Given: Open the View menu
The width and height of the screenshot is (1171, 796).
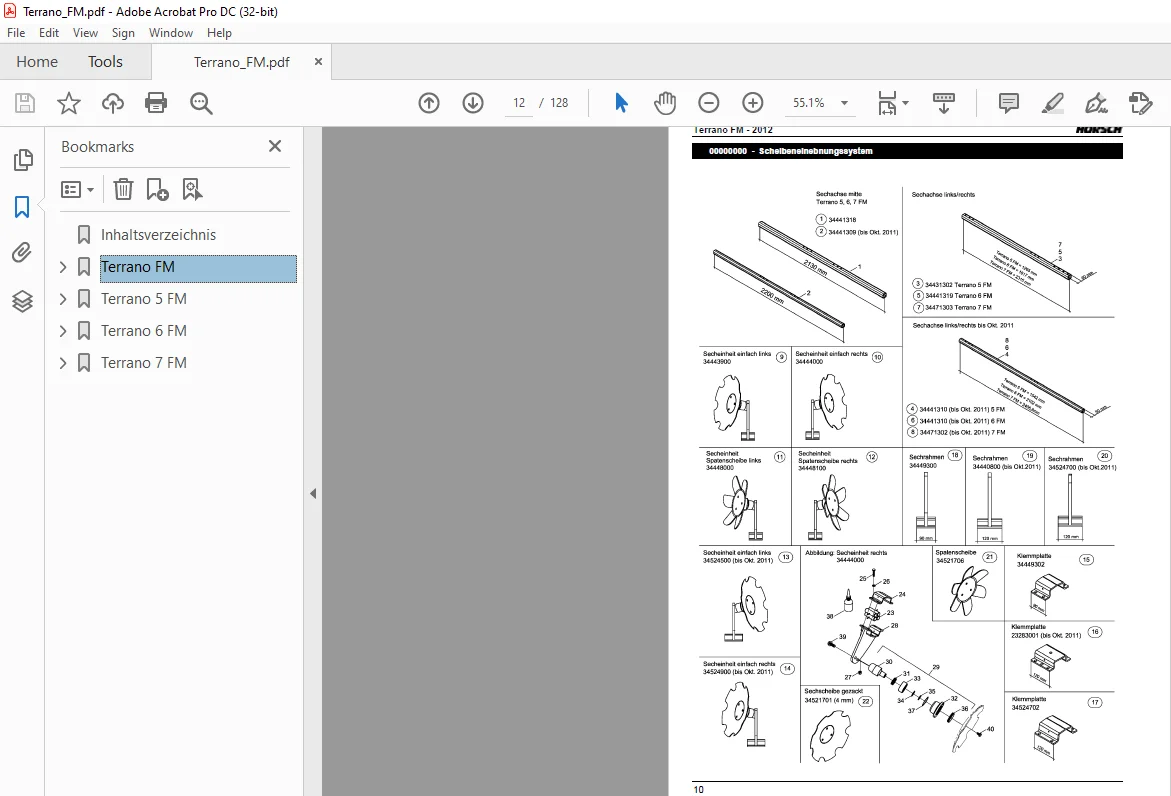Looking at the screenshot, I should coord(85,33).
